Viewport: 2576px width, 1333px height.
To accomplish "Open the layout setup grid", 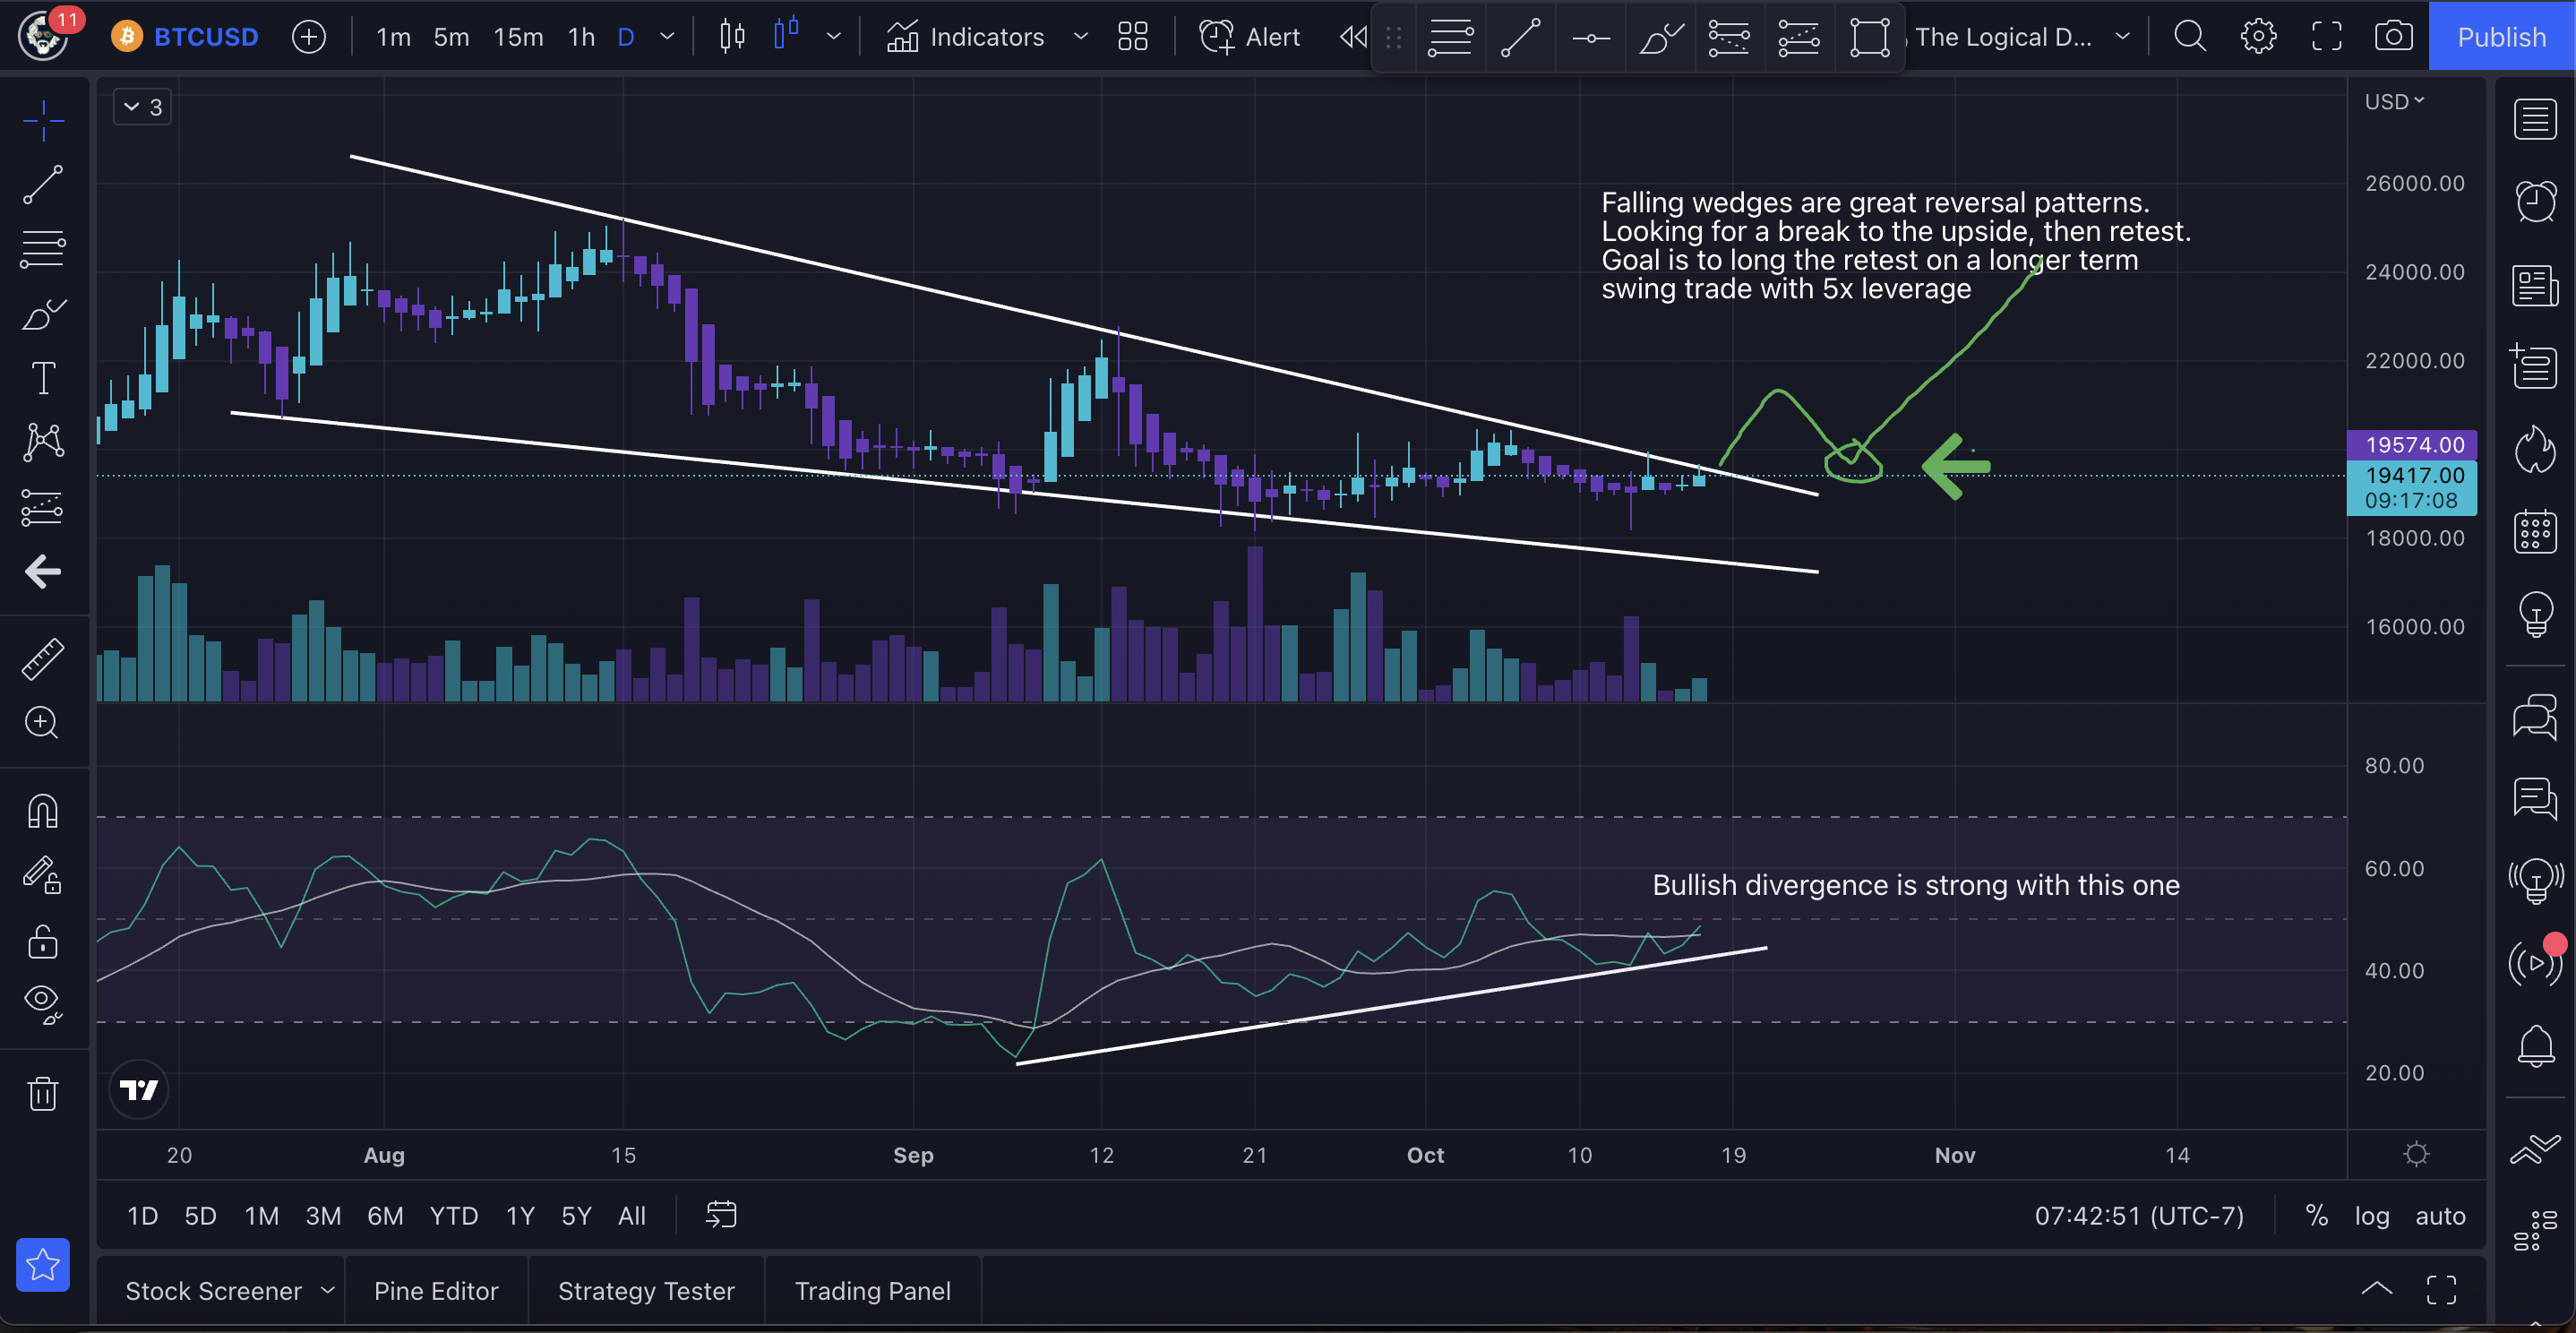I will pyautogui.click(x=1132, y=37).
